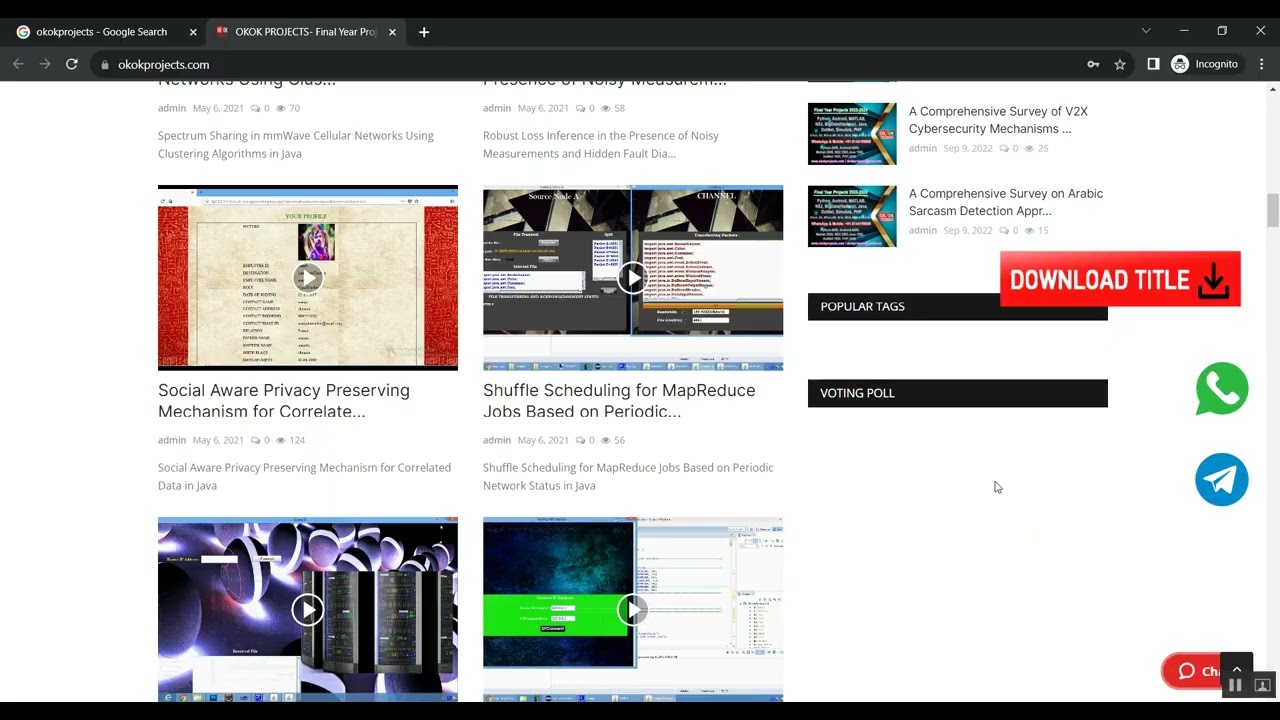The width and height of the screenshot is (1280, 720).
Task: Open WhatsApp chat floating icon
Action: pyautogui.click(x=1222, y=389)
